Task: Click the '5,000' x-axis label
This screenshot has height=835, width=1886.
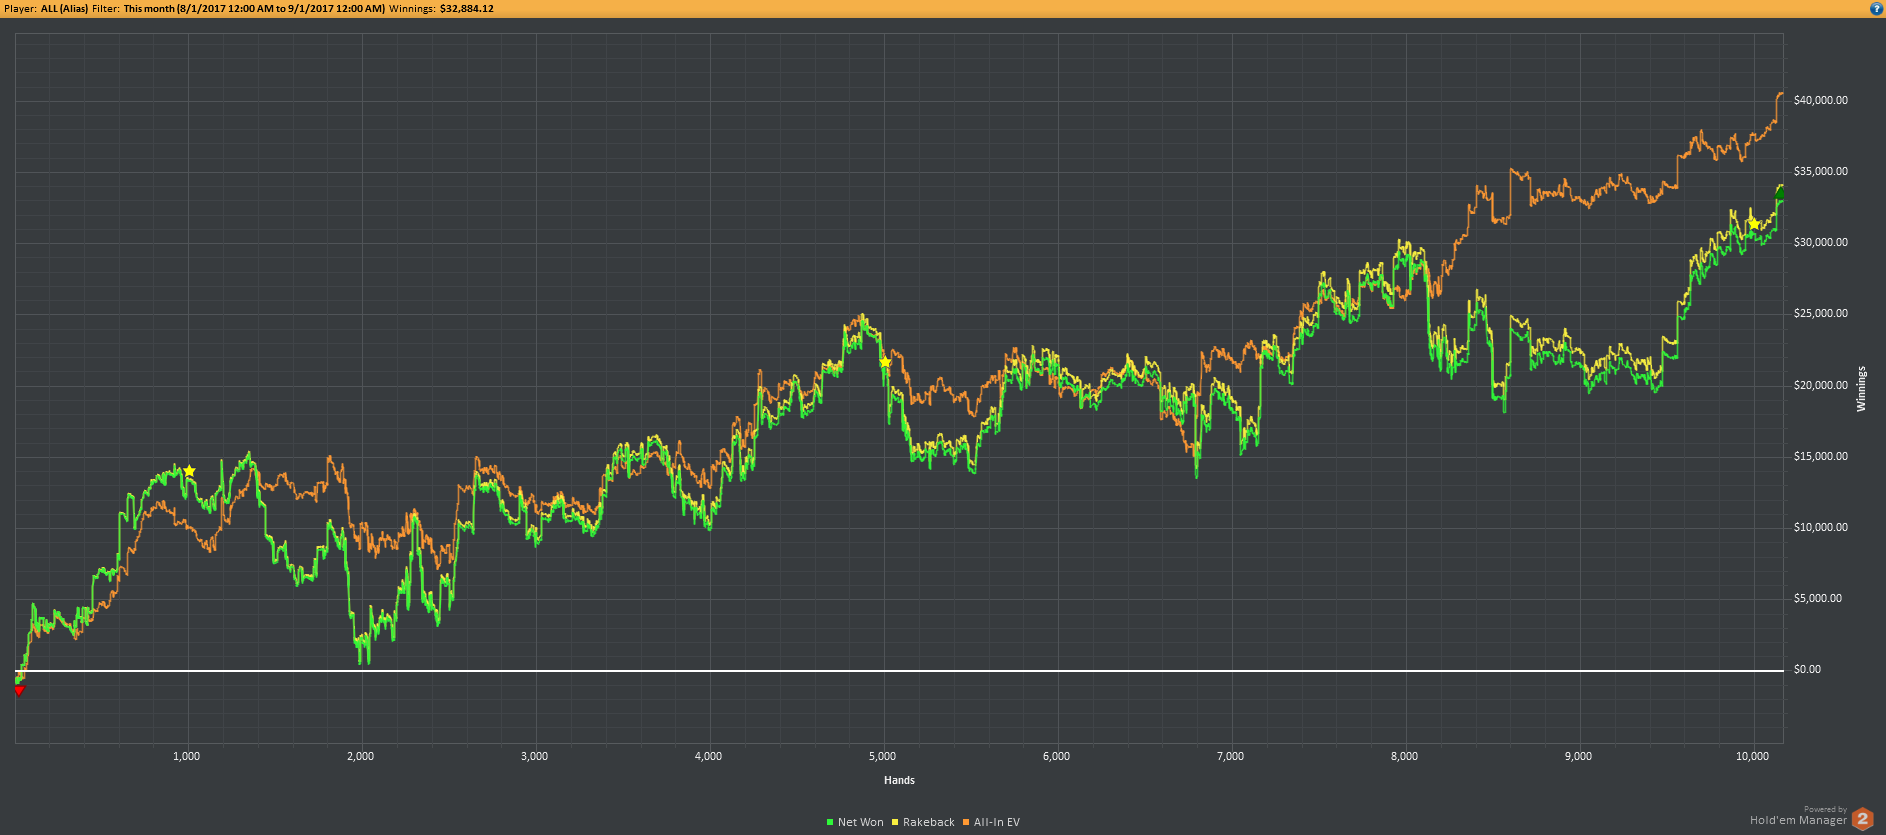Action: [x=883, y=756]
